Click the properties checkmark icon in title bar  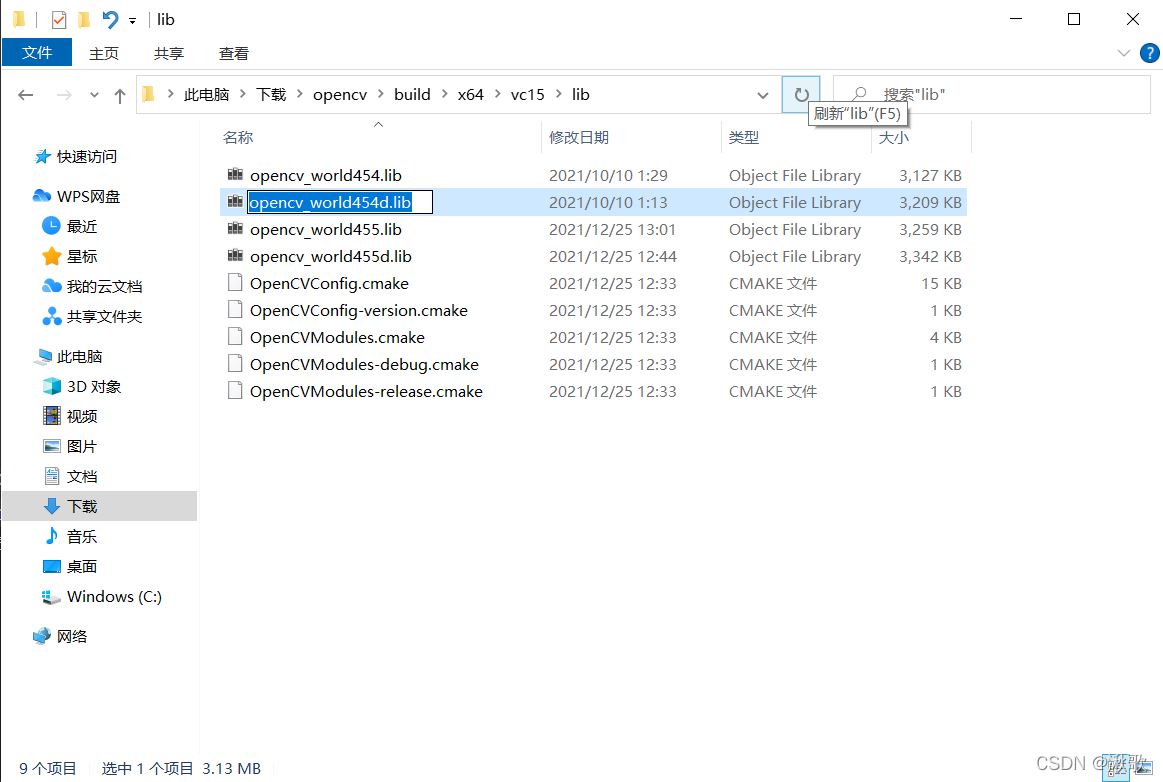59,19
